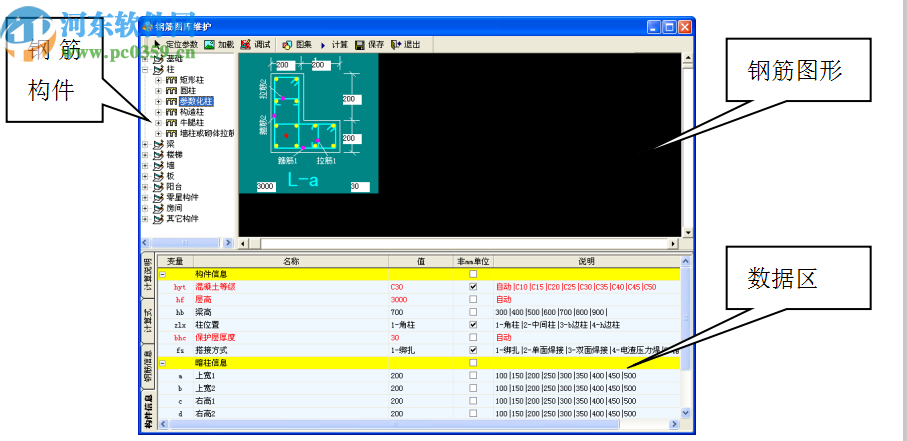Expand the 矩形柱 tree node

coord(158,80)
